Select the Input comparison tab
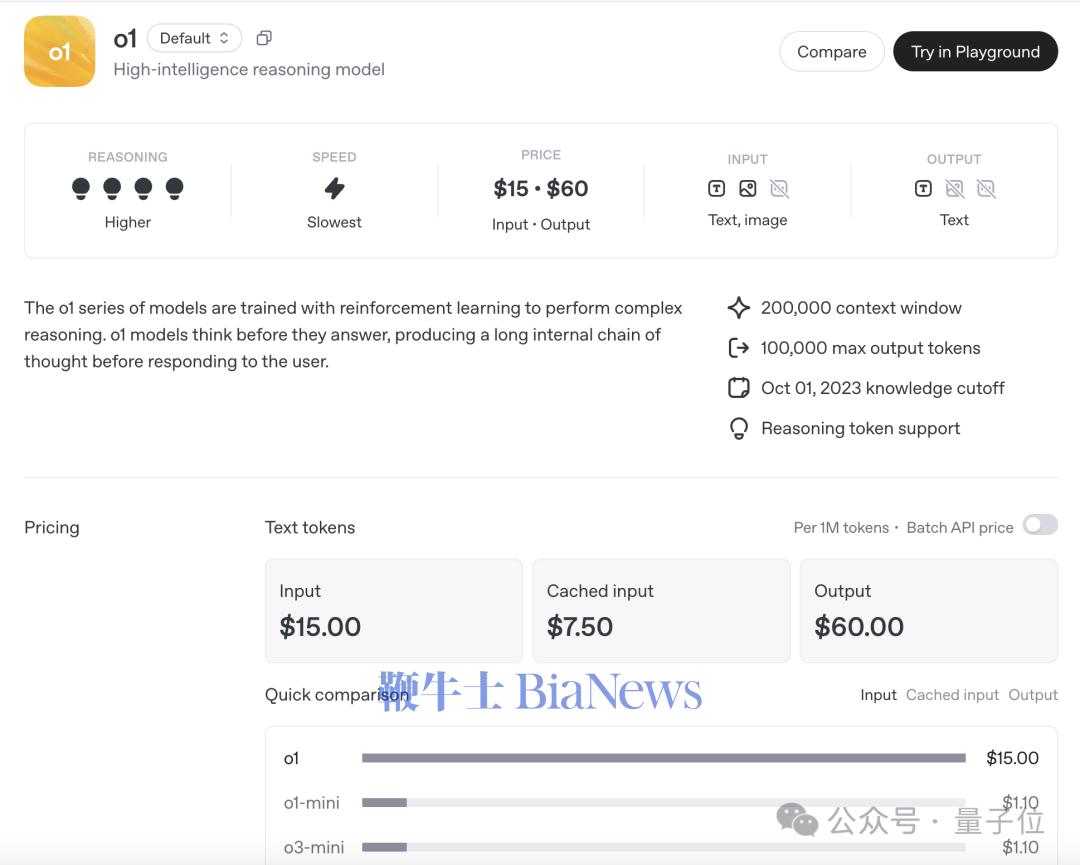The height and width of the screenshot is (865, 1080). (878, 695)
